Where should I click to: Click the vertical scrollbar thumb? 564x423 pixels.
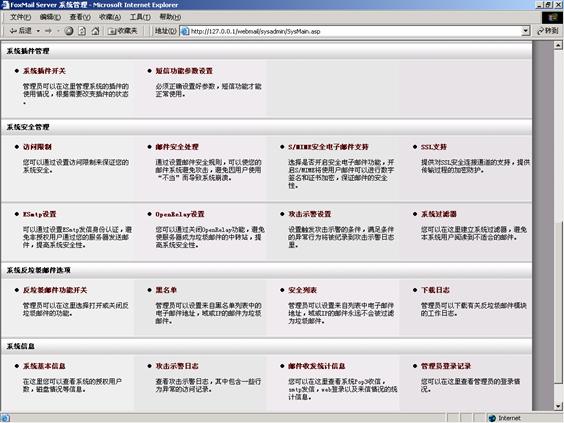(x=558, y=303)
